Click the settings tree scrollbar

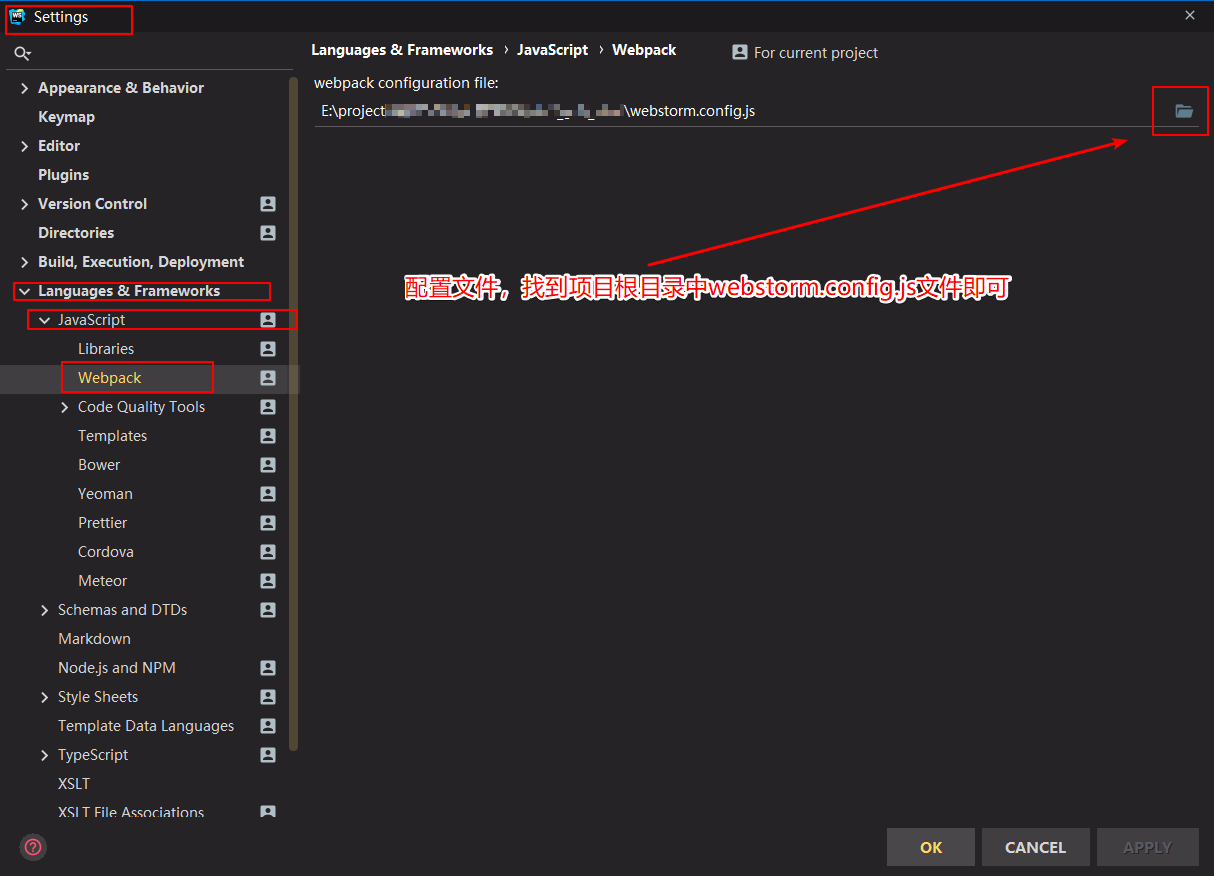[293, 400]
